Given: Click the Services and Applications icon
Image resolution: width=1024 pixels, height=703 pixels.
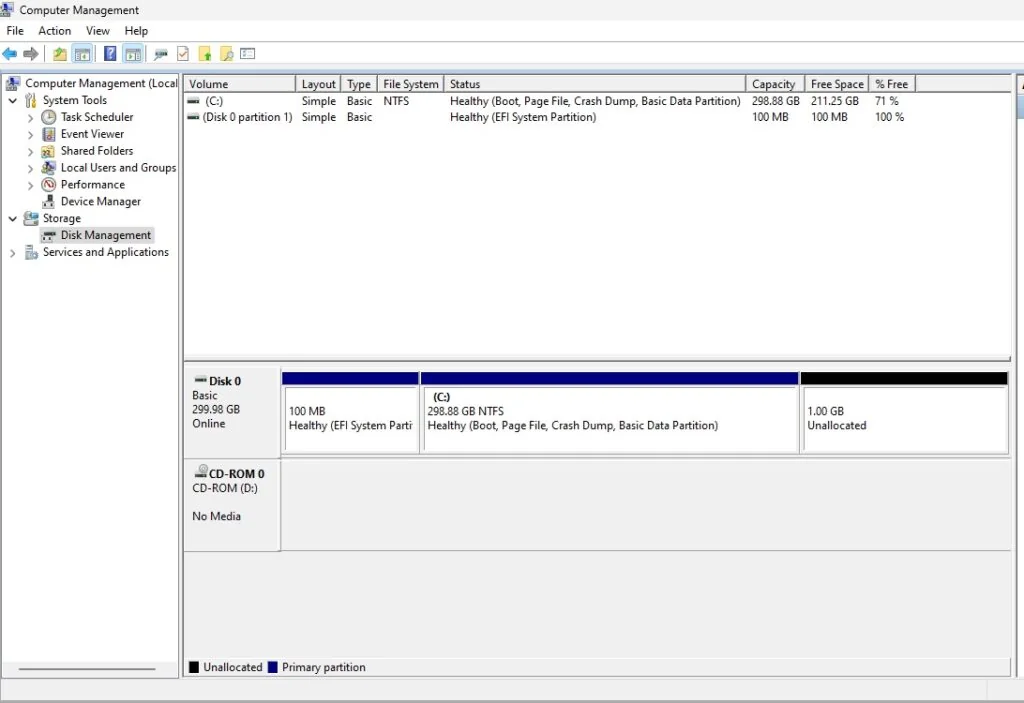Looking at the screenshot, I should point(31,252).
